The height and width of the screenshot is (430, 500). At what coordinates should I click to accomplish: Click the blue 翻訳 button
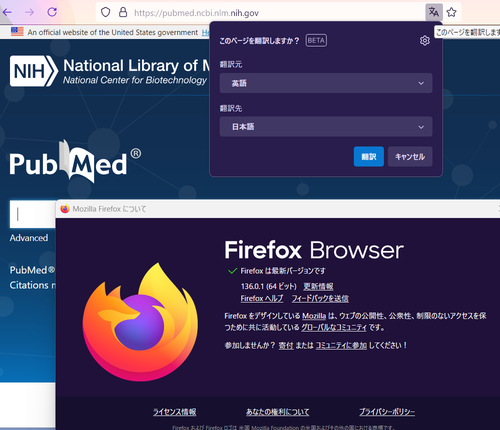(369, 156)
